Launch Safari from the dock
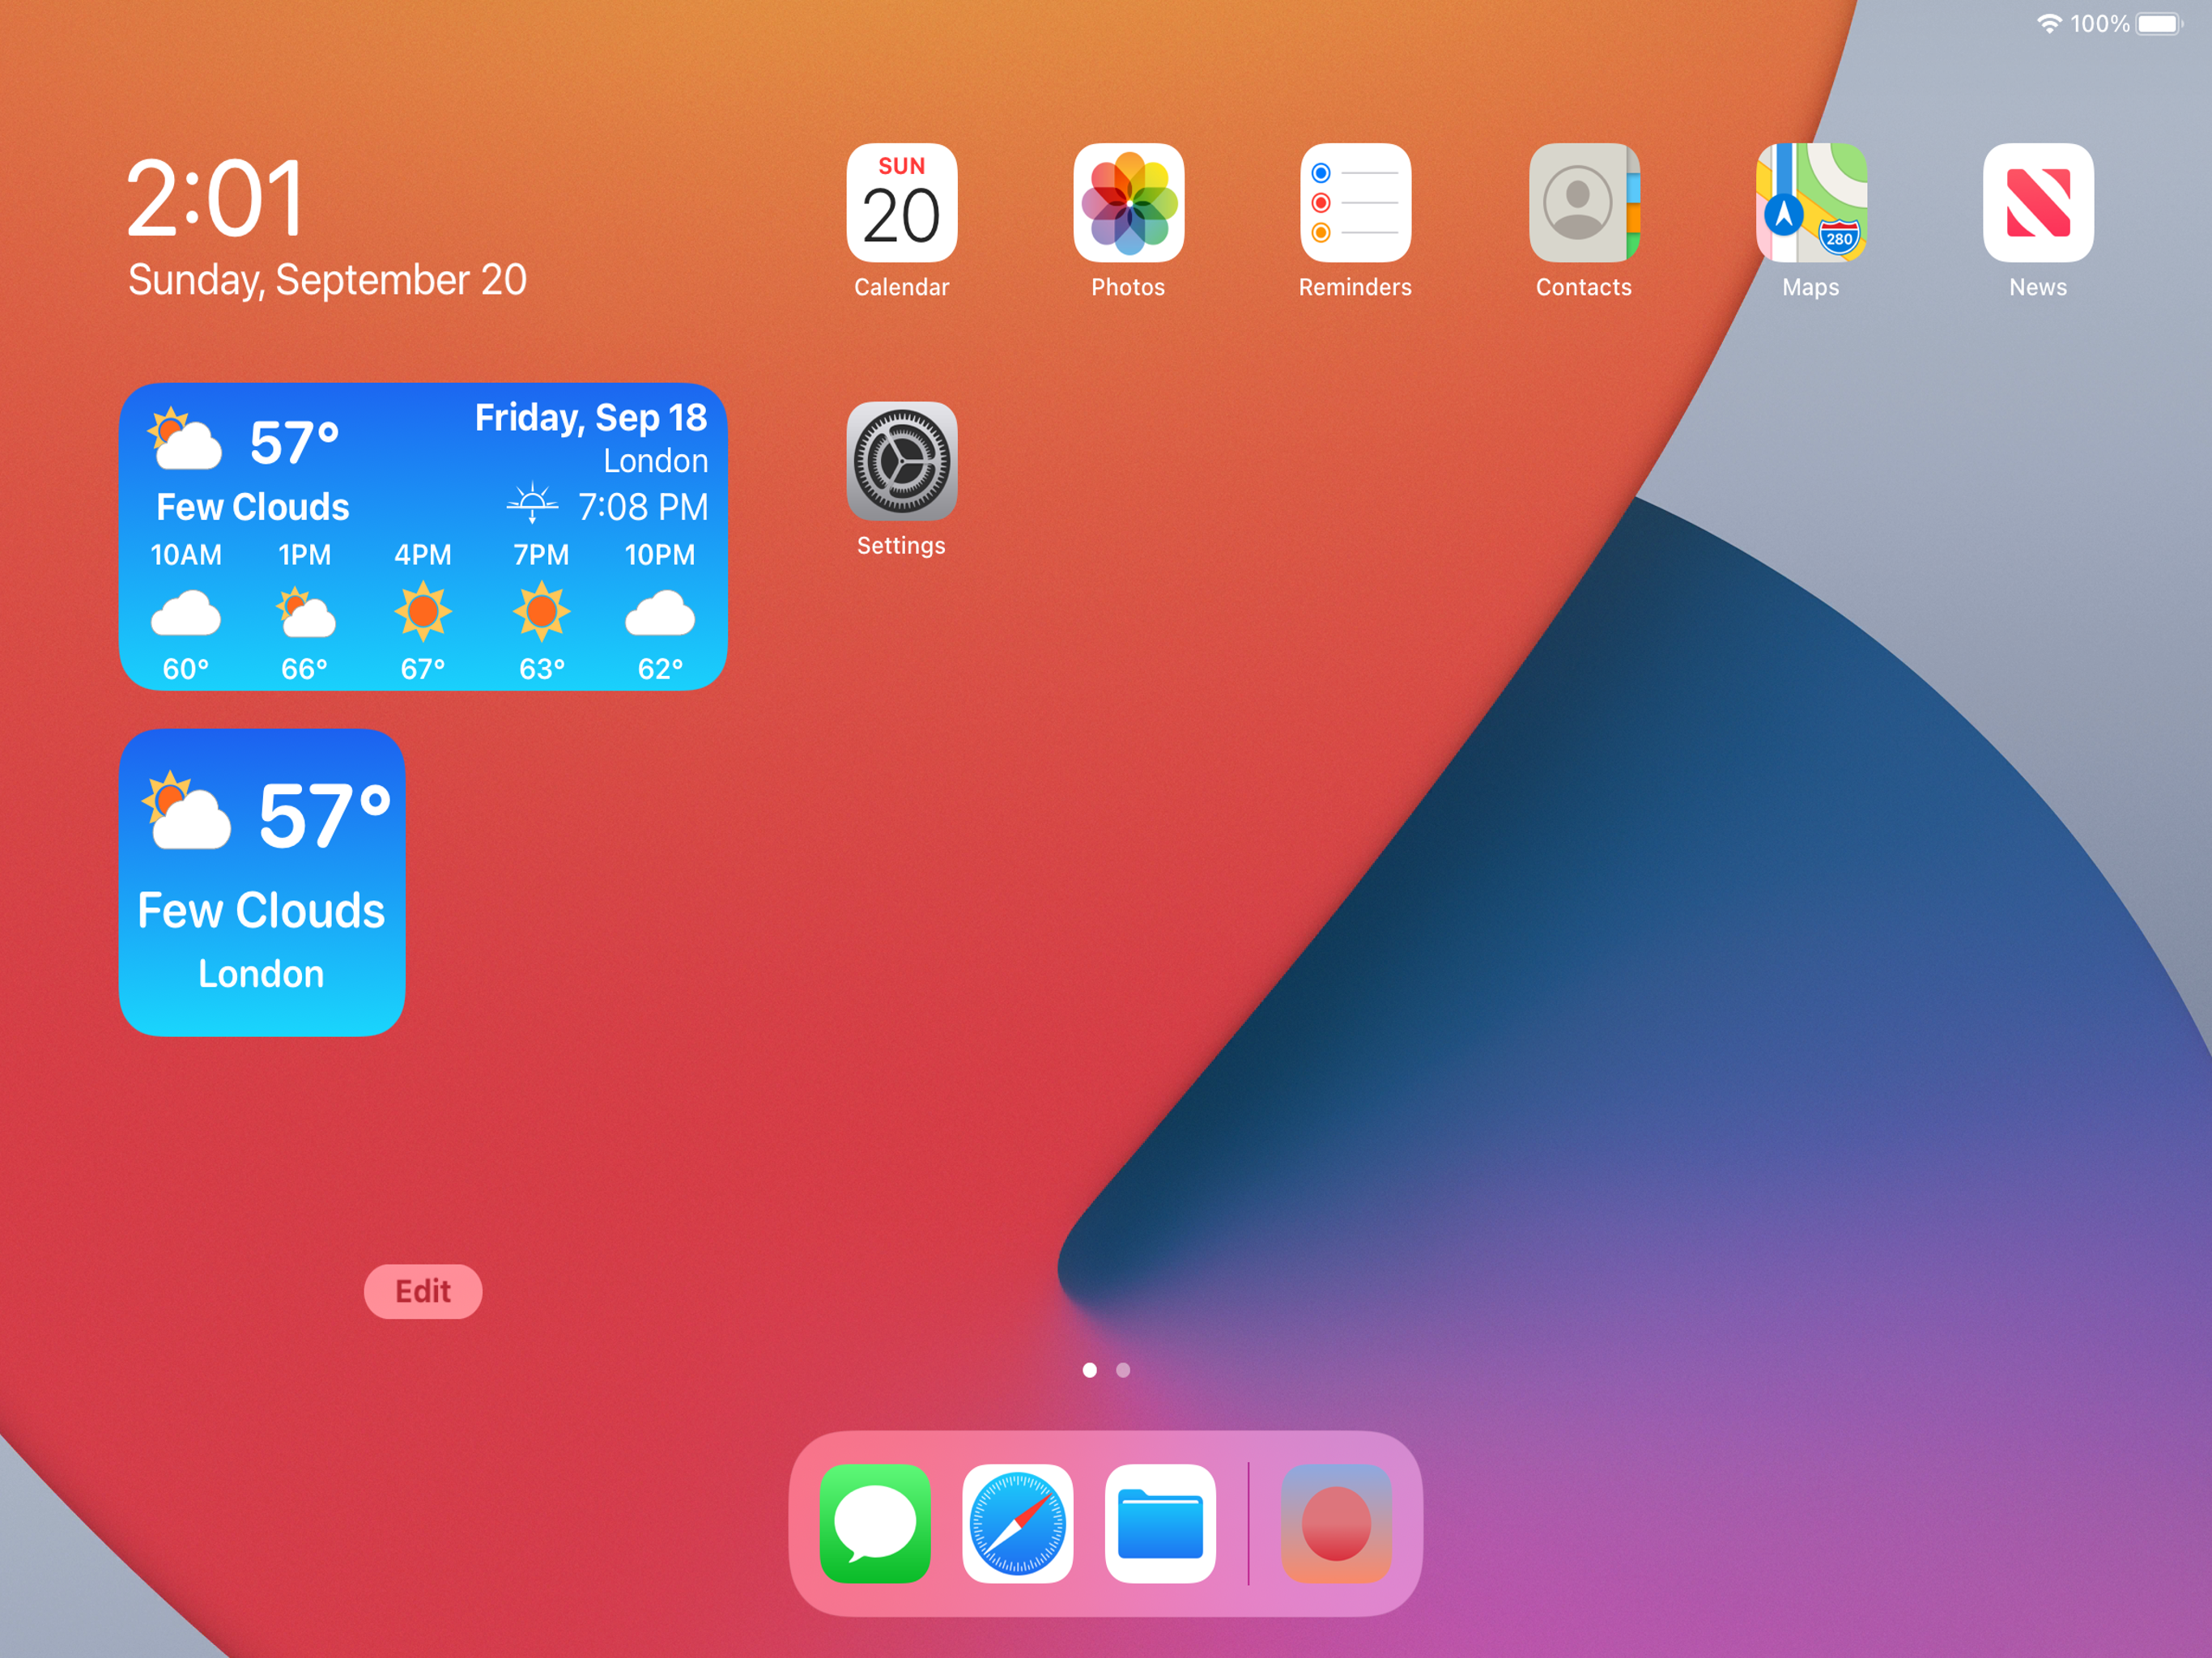The image size is (2212, 1658). pos(1017,1523)
